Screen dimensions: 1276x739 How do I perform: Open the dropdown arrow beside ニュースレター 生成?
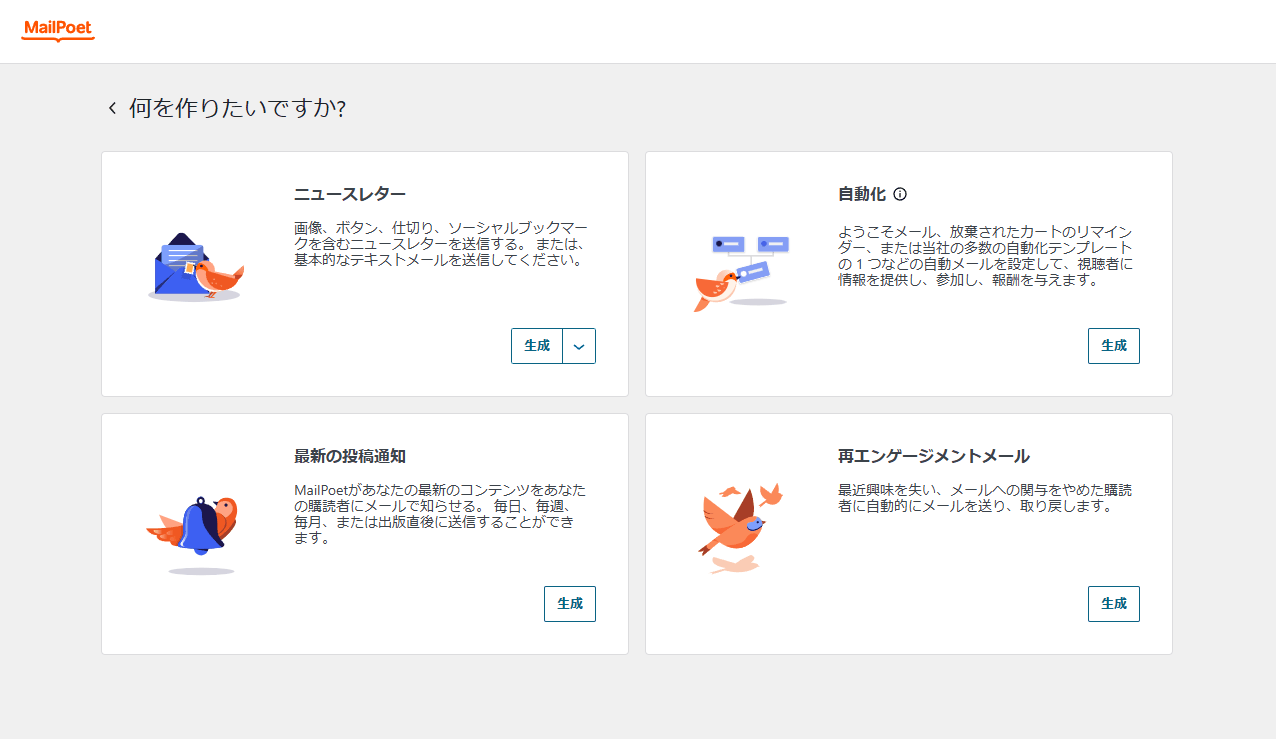[579, 346]
